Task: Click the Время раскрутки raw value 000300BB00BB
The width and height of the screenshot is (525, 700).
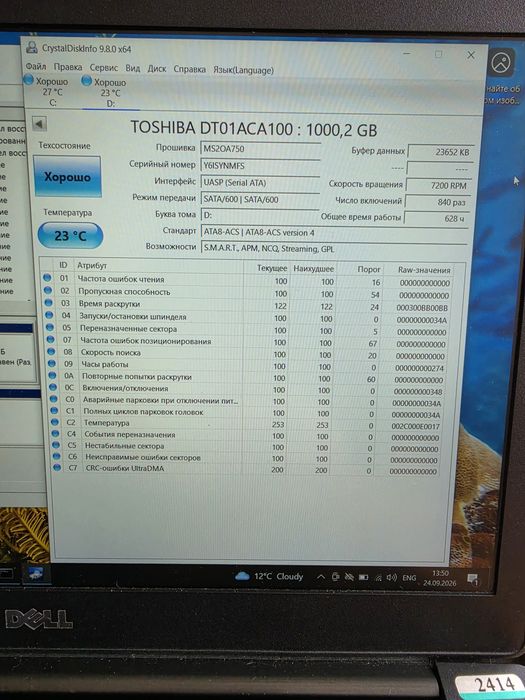Action: pos(422,308)
